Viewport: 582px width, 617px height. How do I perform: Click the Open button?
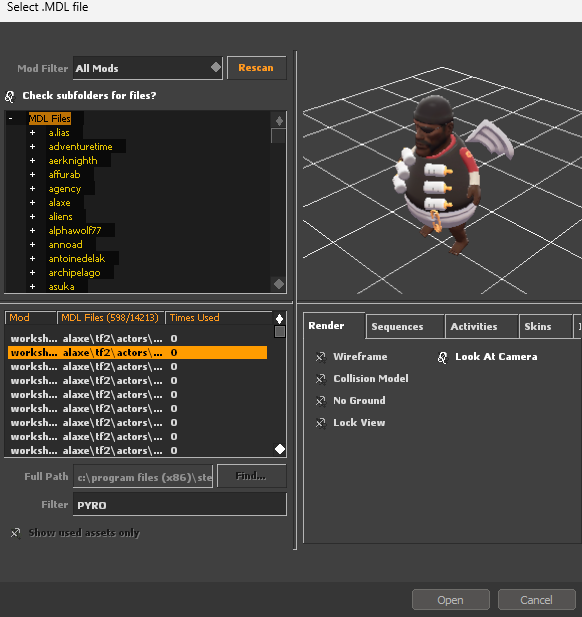tap(451, 600)
